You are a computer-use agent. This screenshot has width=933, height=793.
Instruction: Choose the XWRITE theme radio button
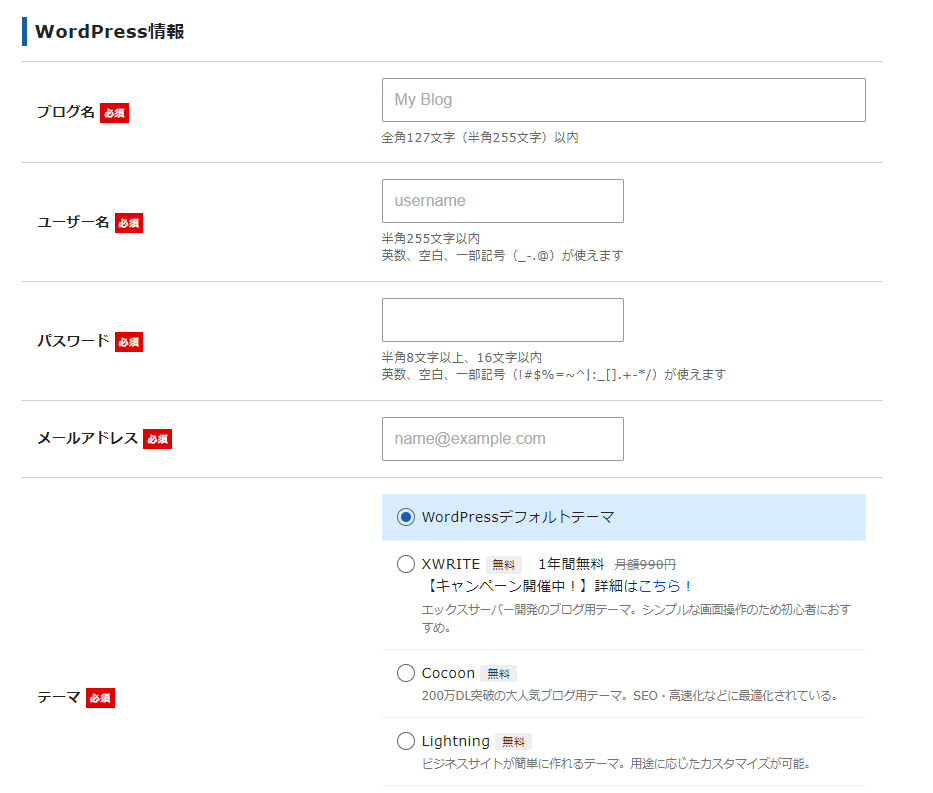point(406,564)
